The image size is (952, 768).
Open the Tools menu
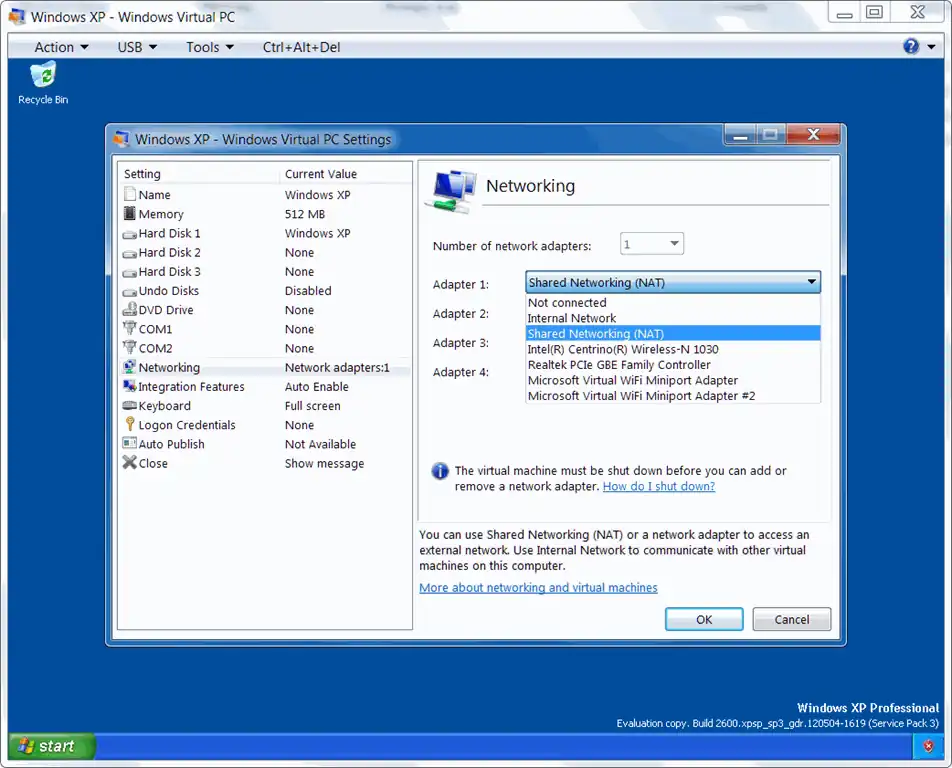[x=209, y=47]
